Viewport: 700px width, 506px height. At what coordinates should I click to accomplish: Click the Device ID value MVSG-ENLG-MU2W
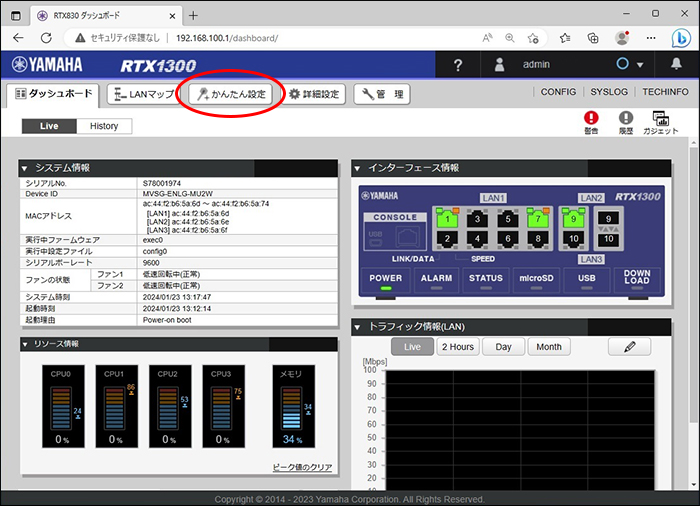tap(178, 194)
